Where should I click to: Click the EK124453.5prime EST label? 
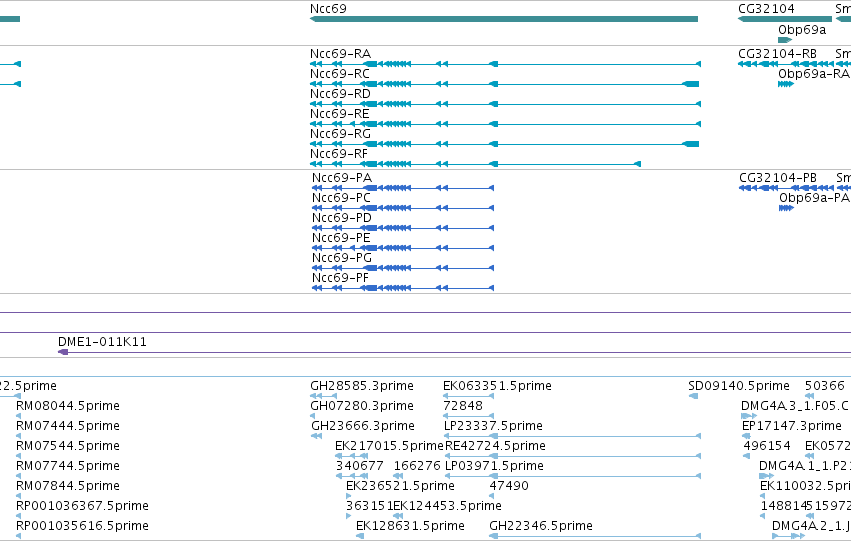447,506
